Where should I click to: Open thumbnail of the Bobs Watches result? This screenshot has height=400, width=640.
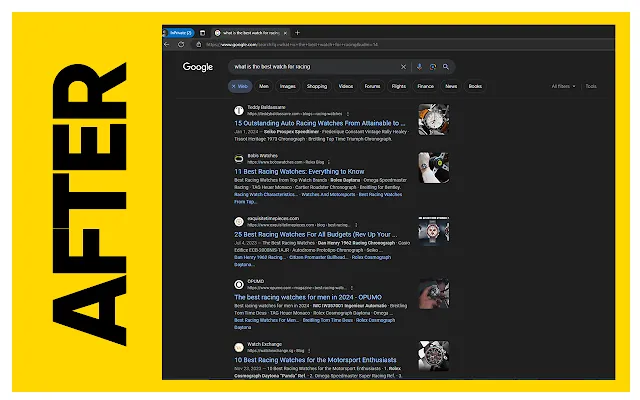433,168
